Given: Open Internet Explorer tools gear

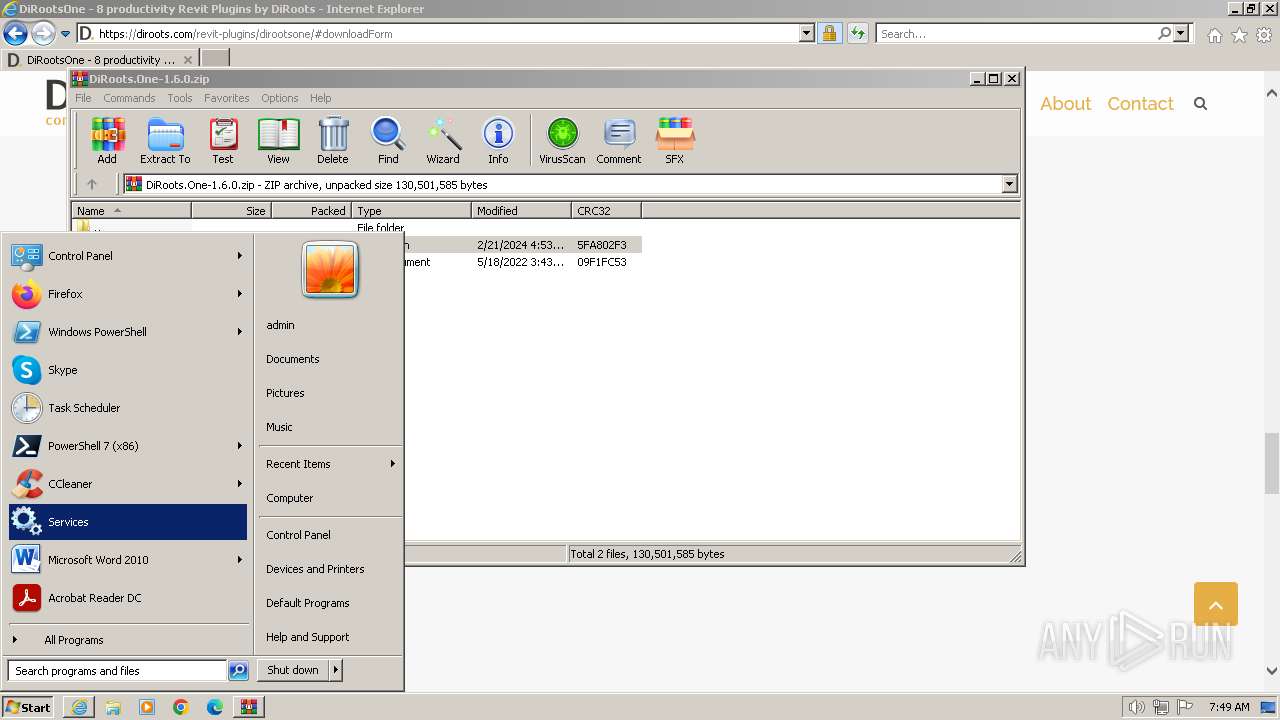Looking at the screenshot, I should [1264, 35].
